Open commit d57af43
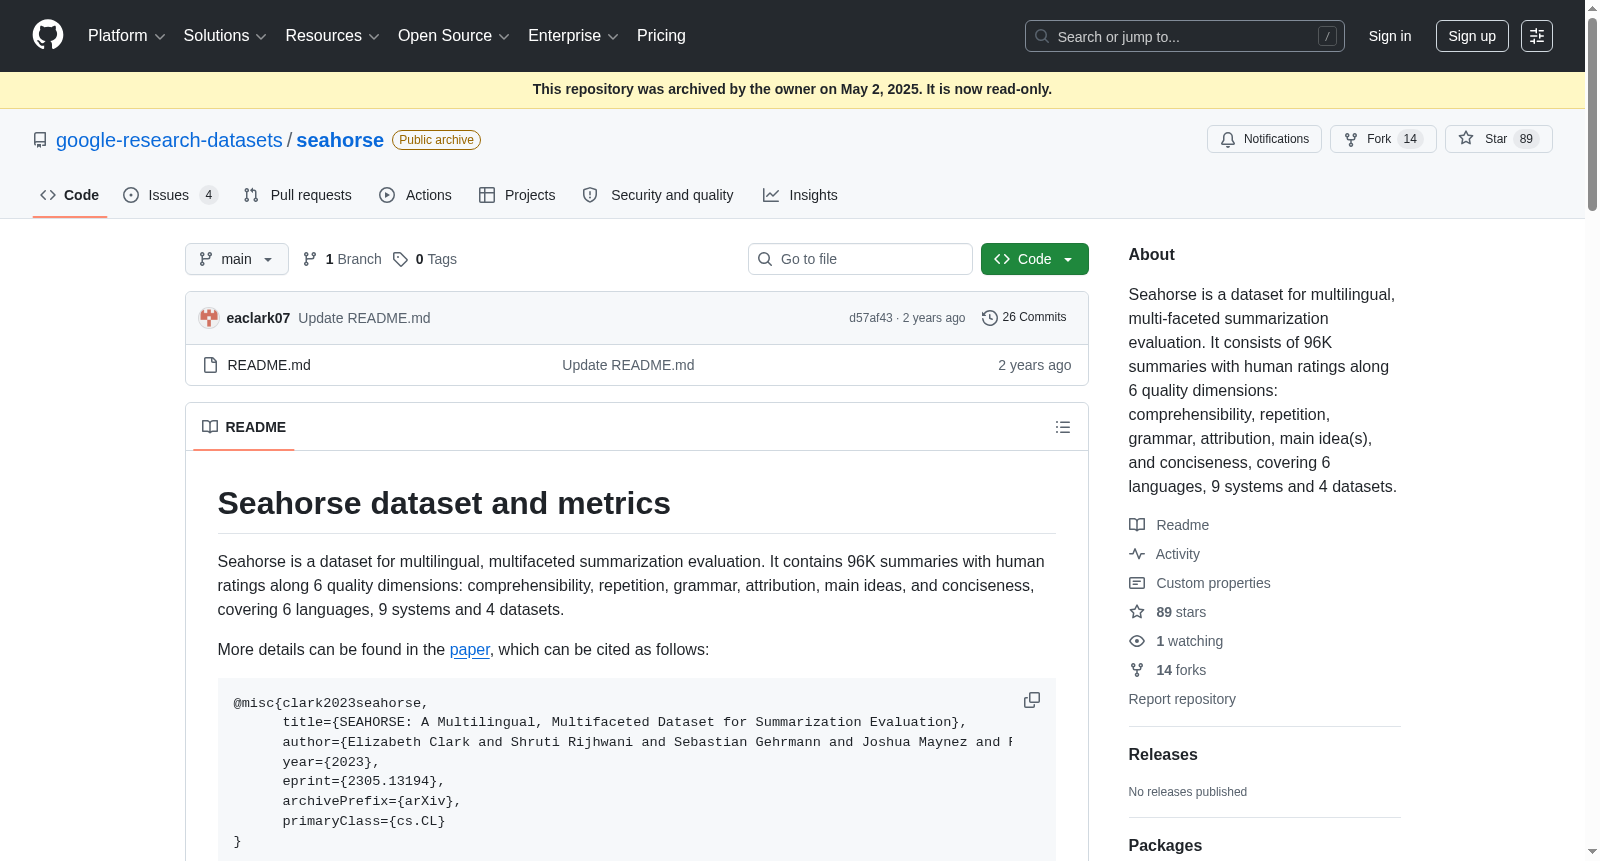This screenshot has width=1600, height=861. coord(871,318)
